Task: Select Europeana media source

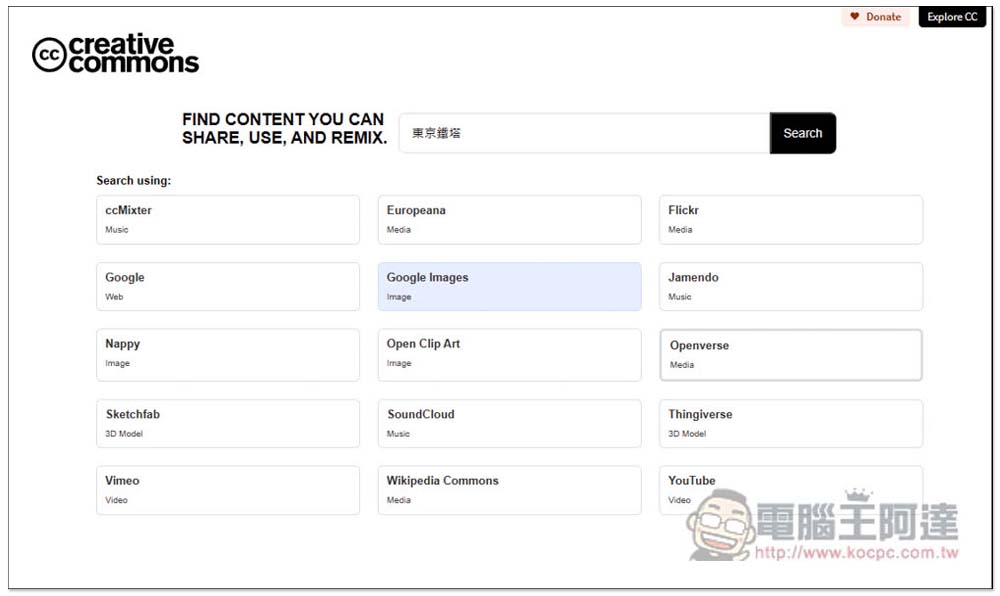Action: click(510, 220)
